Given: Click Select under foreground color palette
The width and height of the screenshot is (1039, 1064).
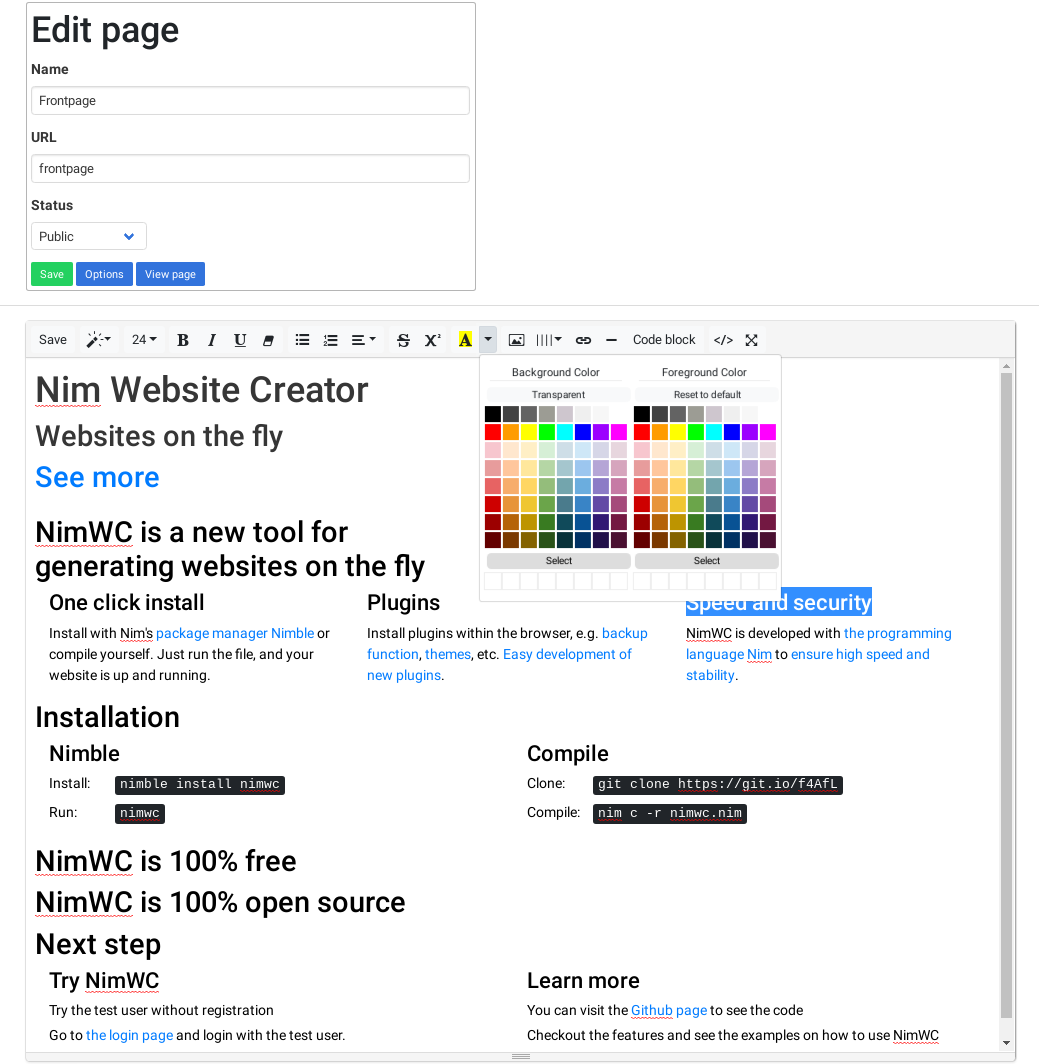Looking at the screenshot, I should coord(706,560).
